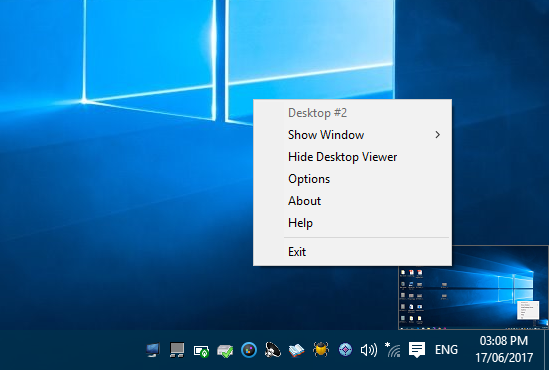Expand the Show Window submenu arrow
Image resolution: width=549 pixels, height=370 pixels.
pos(437,135)
